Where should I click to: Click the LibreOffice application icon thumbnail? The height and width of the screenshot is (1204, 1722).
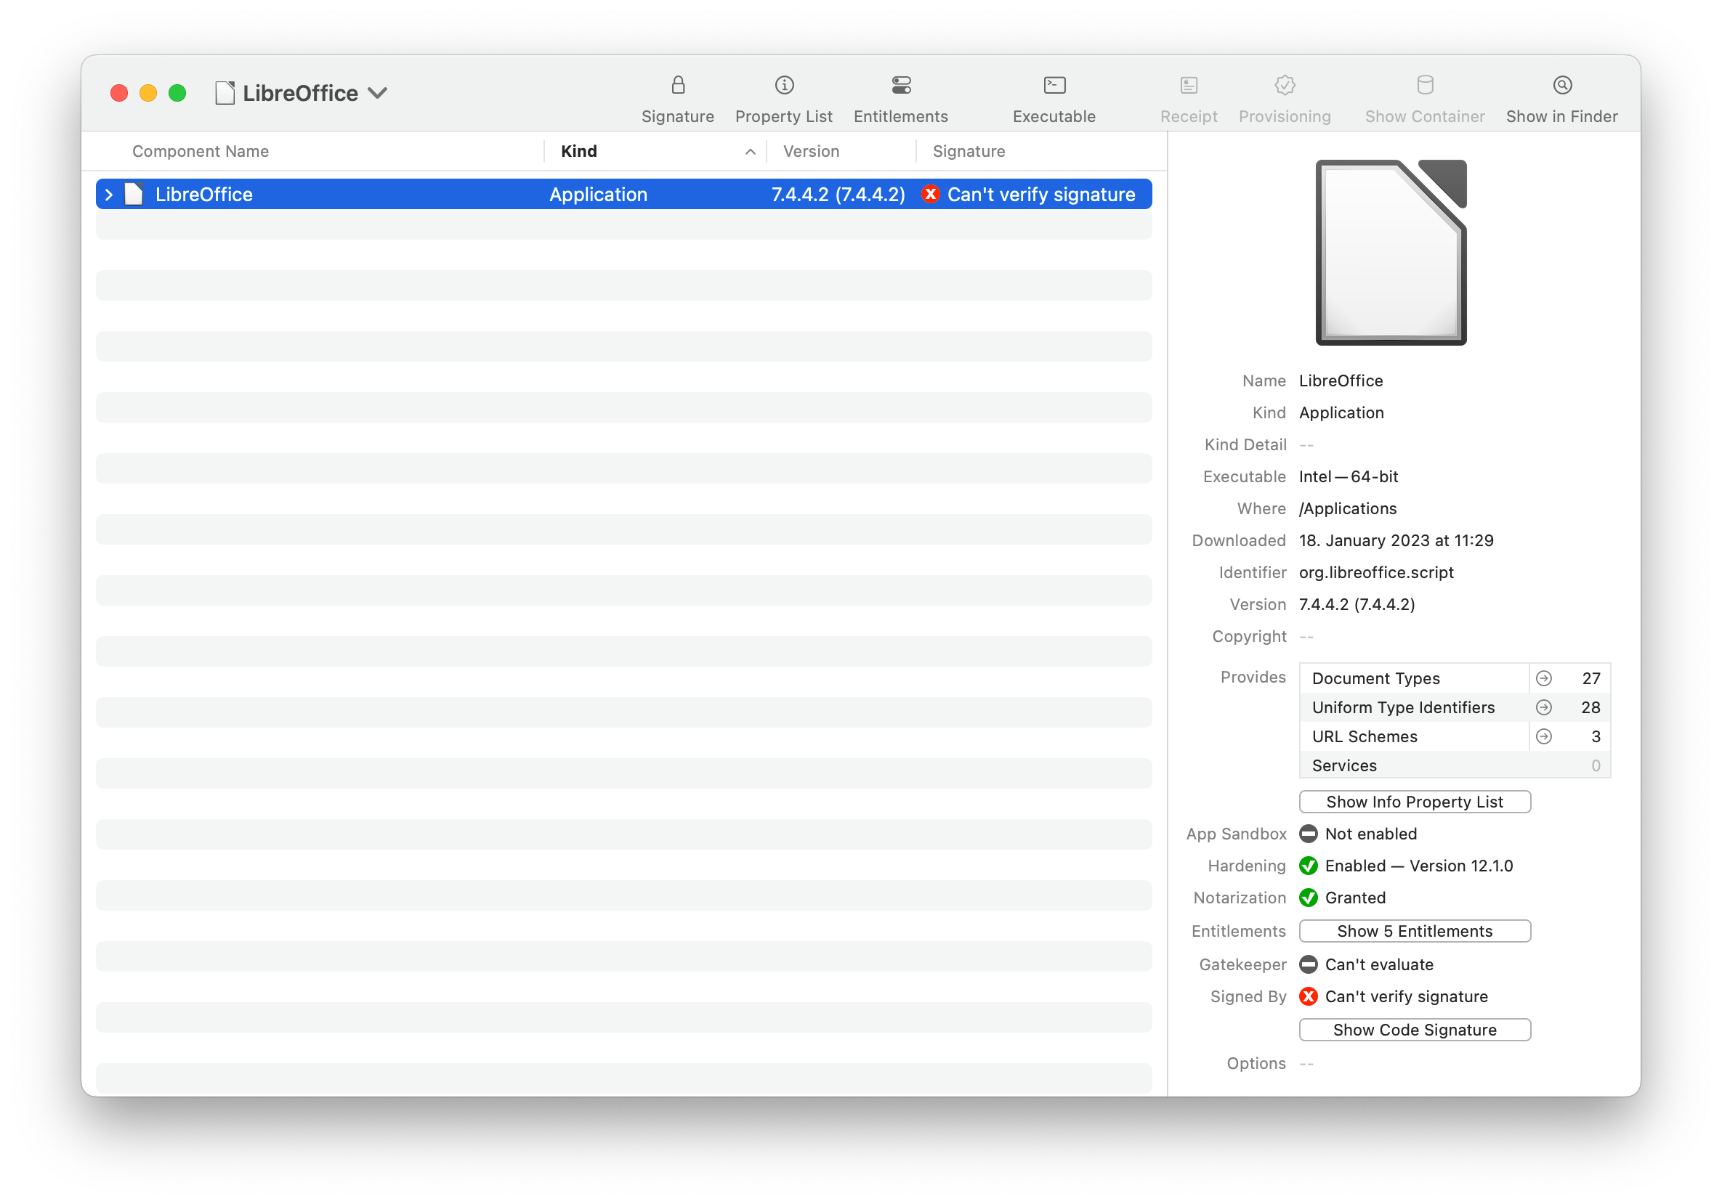(1391, 253)
